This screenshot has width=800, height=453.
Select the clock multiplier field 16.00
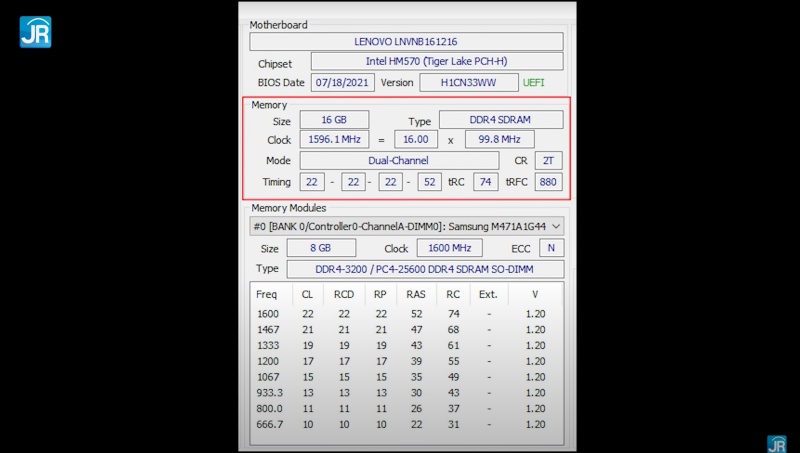click(x=416, y=139)
